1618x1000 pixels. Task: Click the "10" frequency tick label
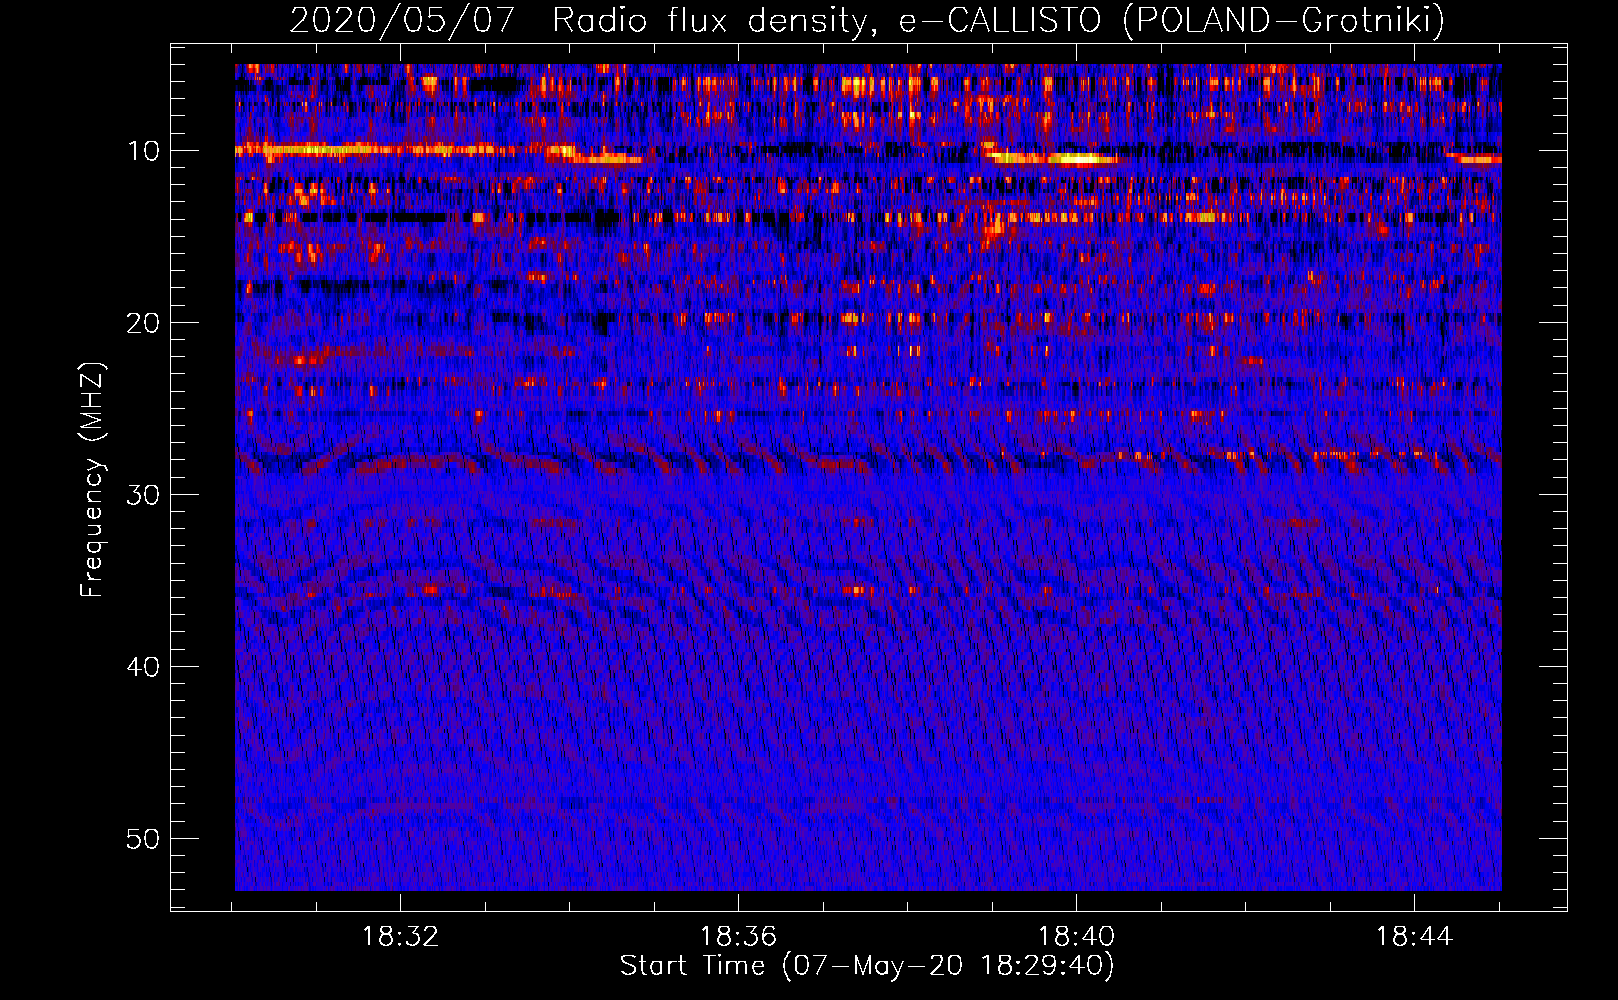pyautogui.click(x=144, y=151)
